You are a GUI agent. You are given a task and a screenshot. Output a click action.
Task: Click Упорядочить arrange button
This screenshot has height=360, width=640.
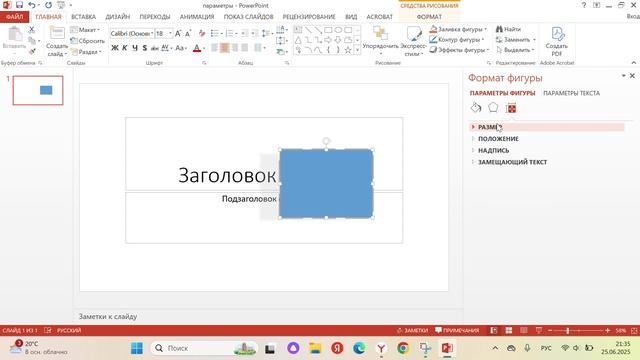tap(380, 41)
